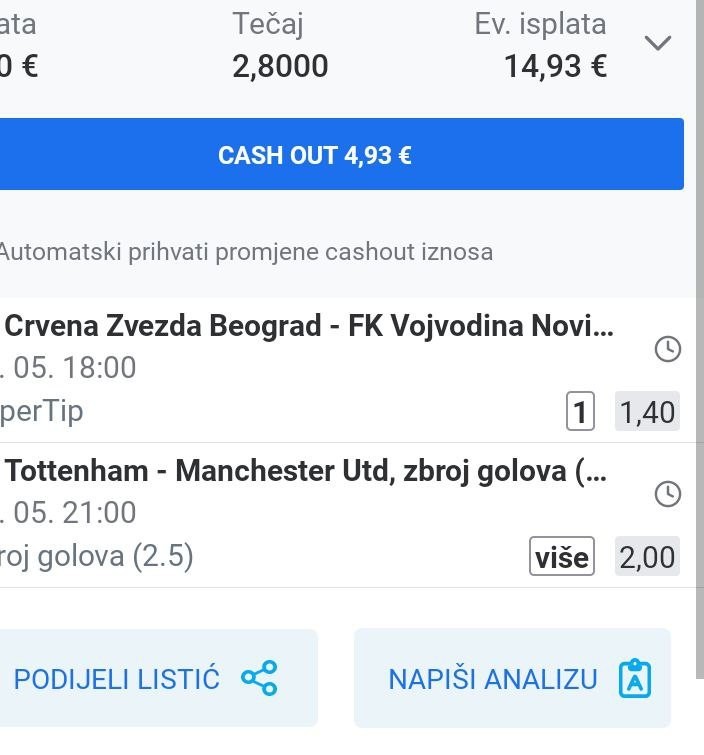Click the clock icon for Tottenham match
Image resolution: width=704 pixels, height=755 pixels.
pos(668,494)
